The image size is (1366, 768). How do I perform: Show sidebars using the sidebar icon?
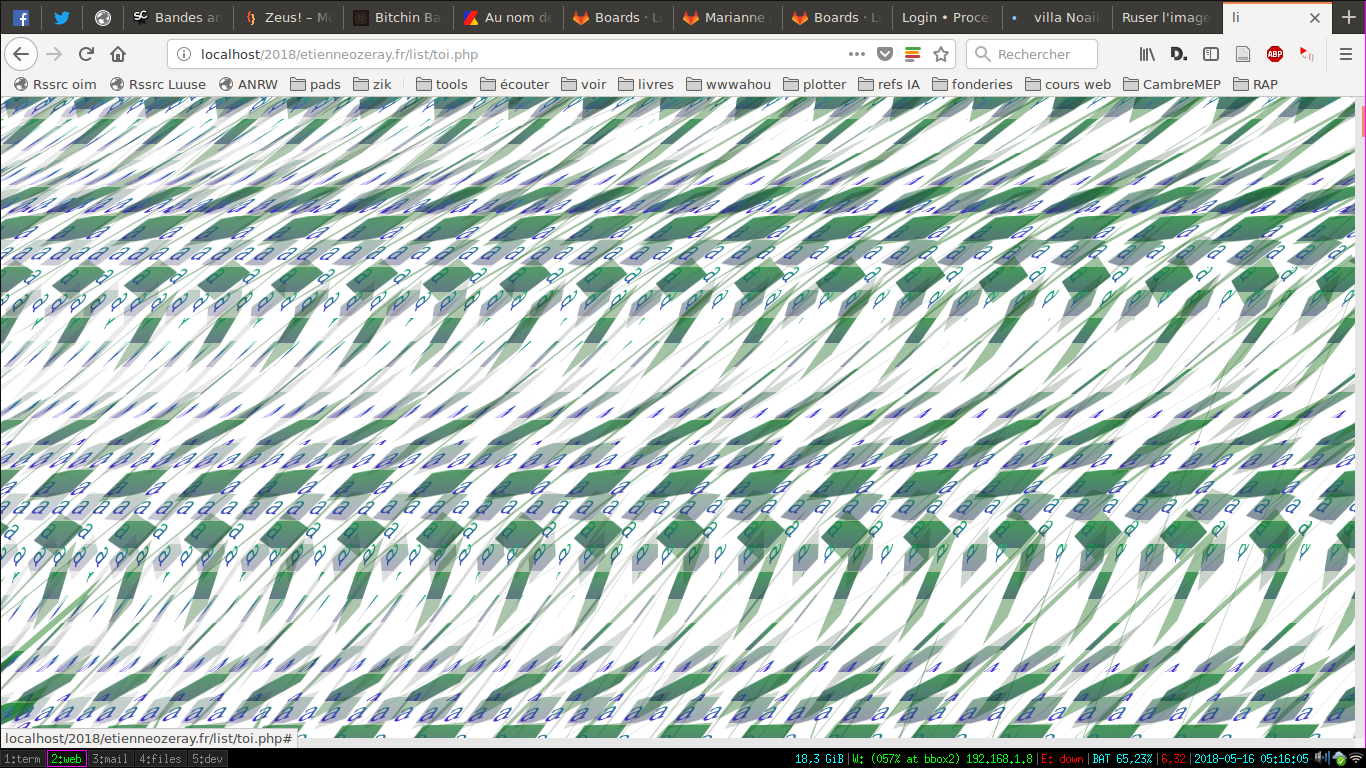[x=1210, y=54]
